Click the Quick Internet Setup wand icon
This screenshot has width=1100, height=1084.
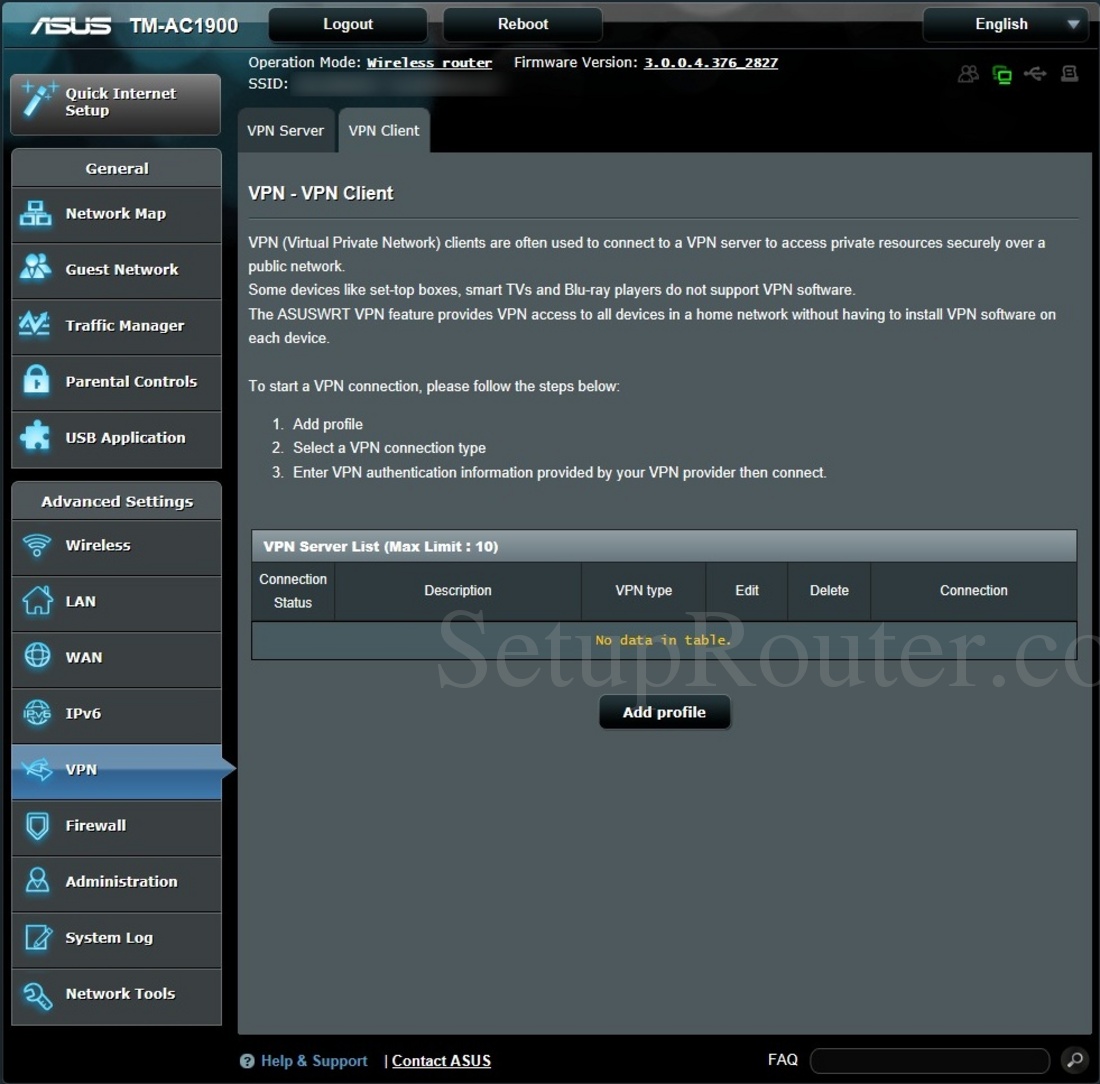[38, 99]
